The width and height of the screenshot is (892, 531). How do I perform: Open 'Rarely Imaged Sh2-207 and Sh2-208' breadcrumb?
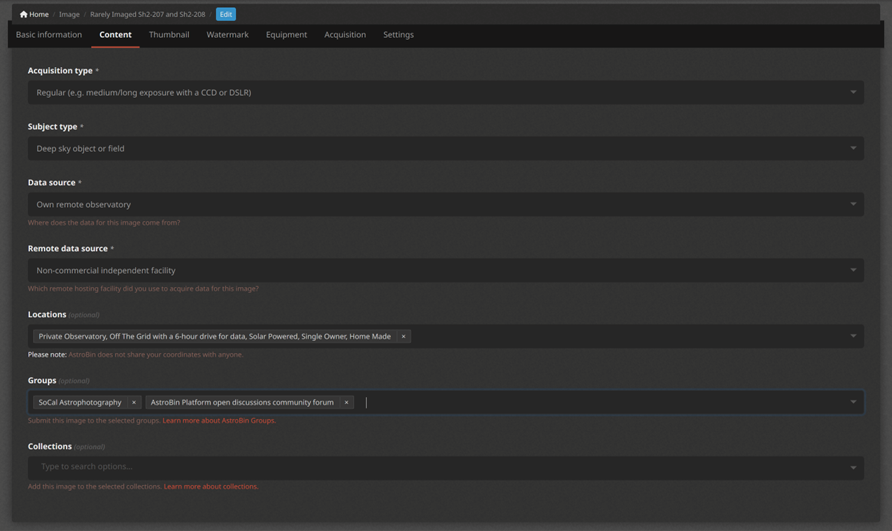(x=147, y=14)
